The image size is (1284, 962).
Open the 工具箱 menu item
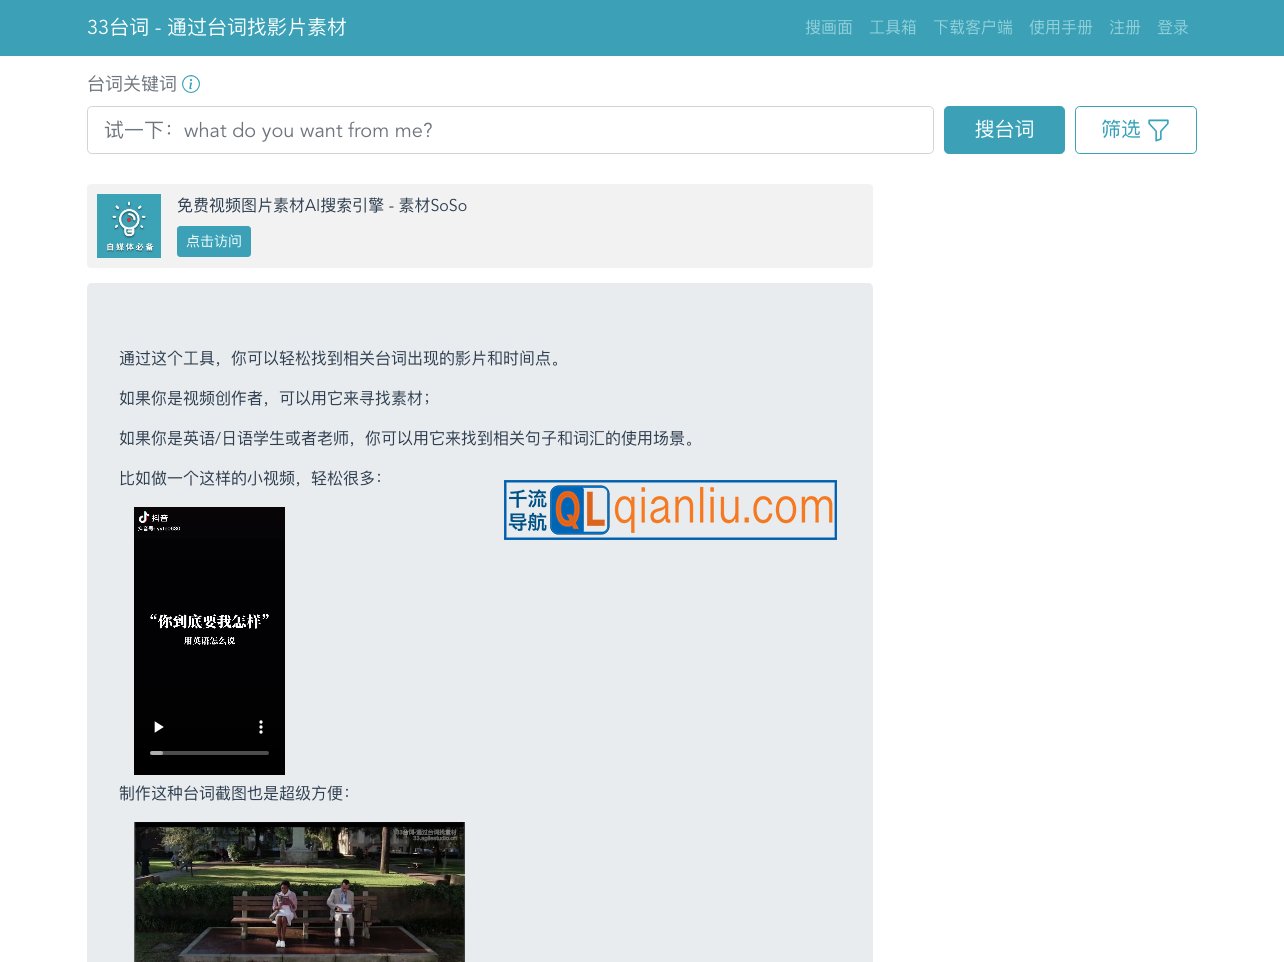pos(893,28)
